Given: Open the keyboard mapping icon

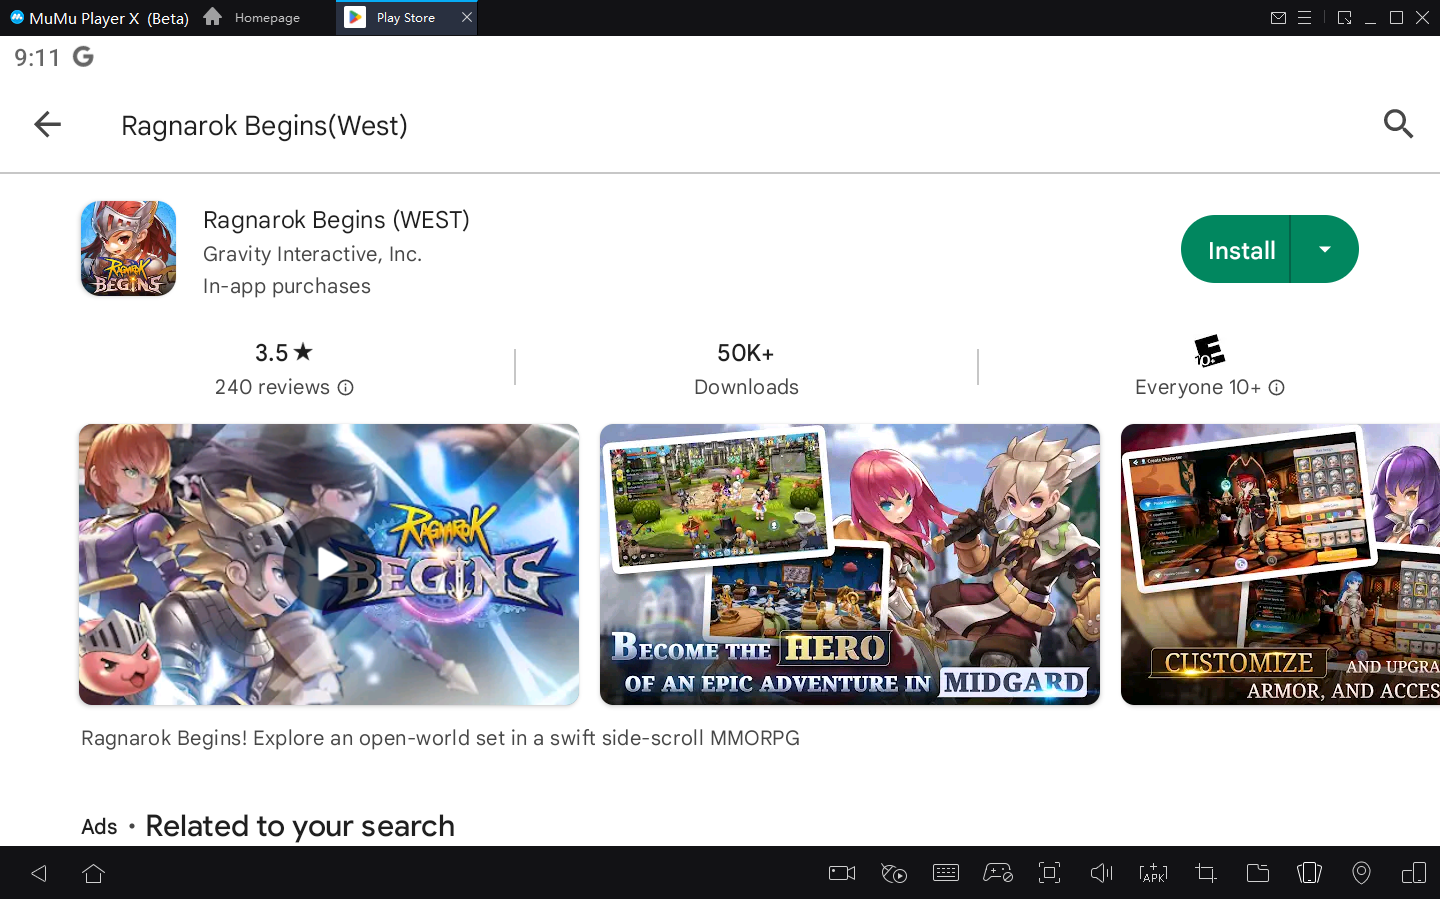Looking at the screenshot, I should [x=946, y=873].
